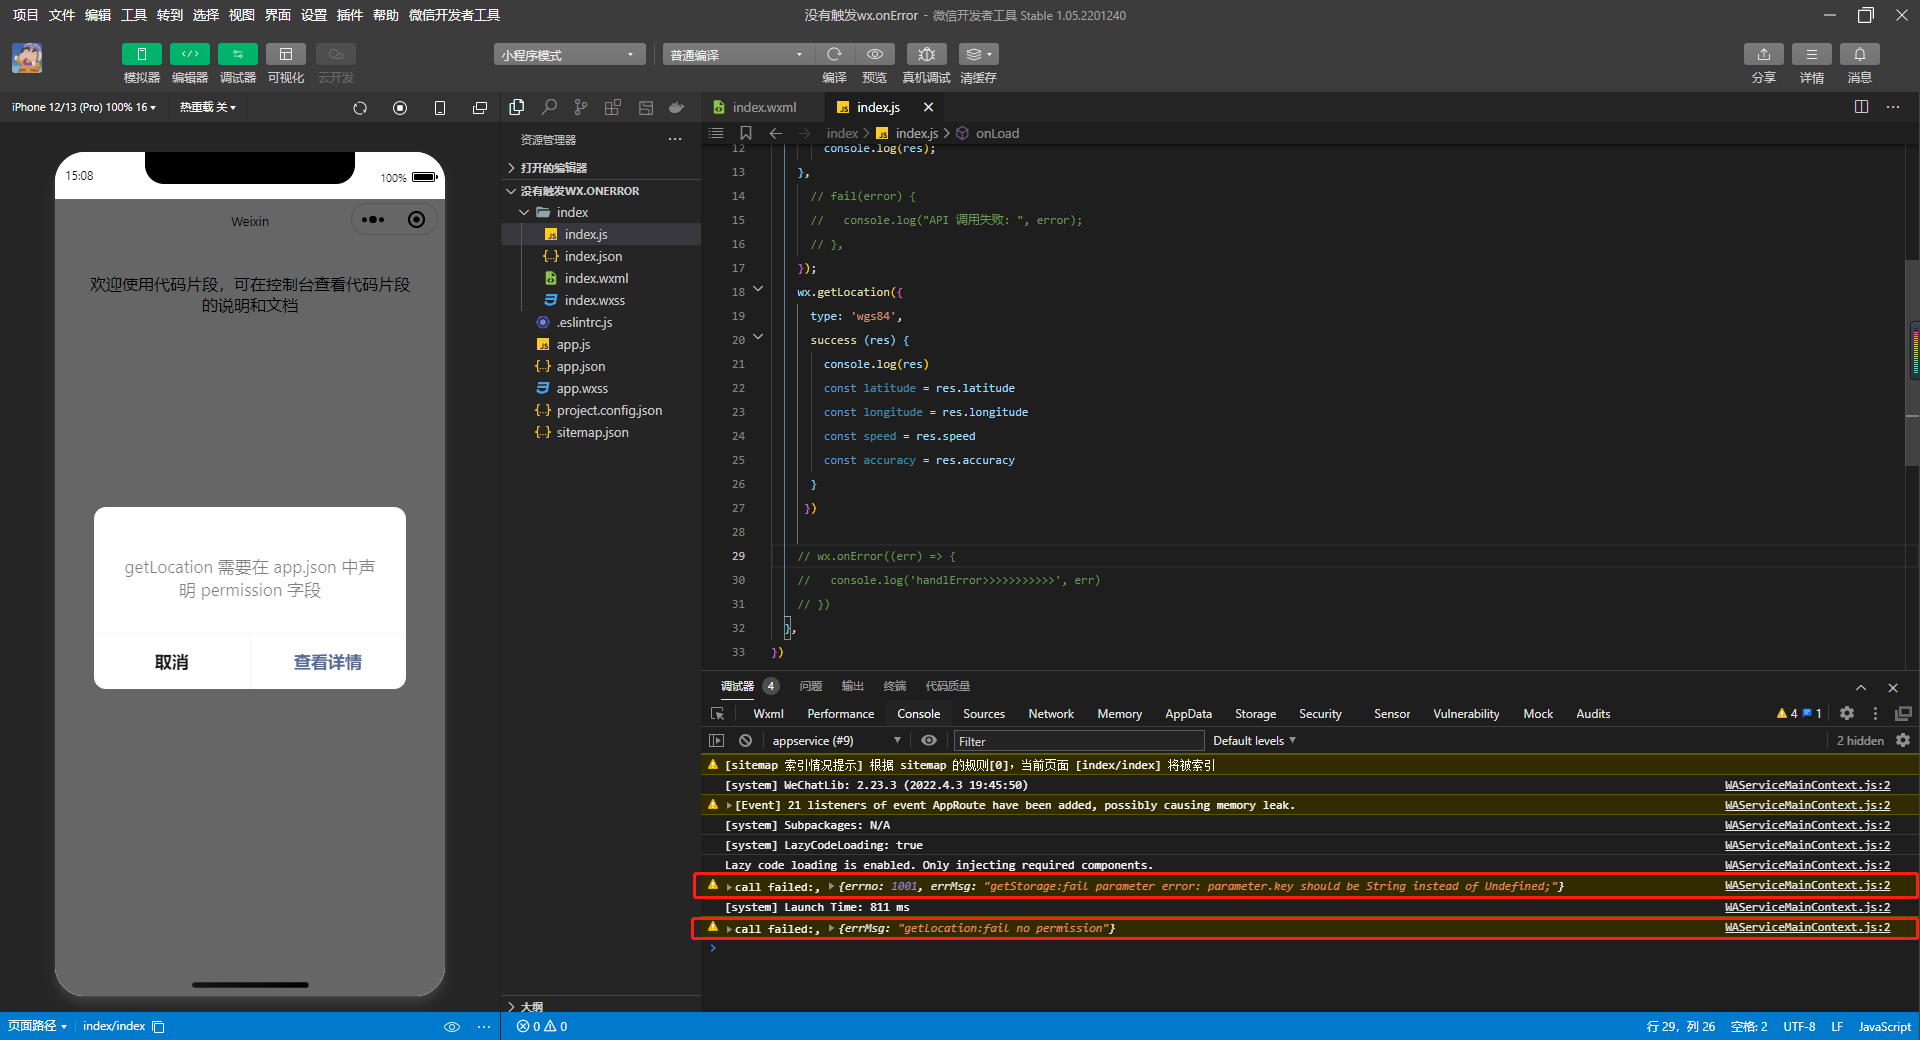Open real device debugging (真机调试)
The width and height of the screenshot is (1920, 1040).
click(926, 54)
